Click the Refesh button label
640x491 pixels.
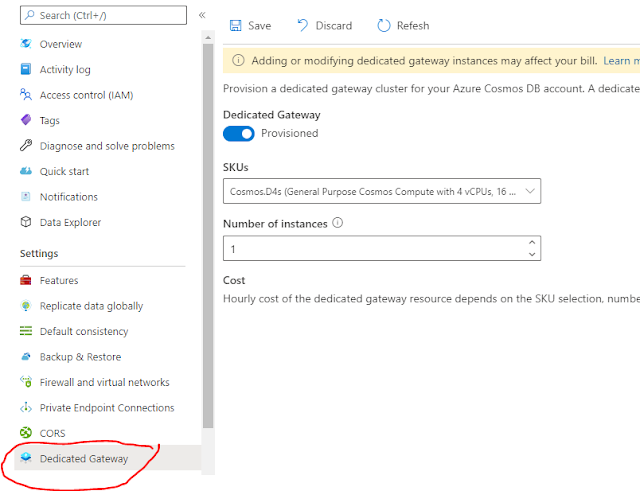coord(413,26)
